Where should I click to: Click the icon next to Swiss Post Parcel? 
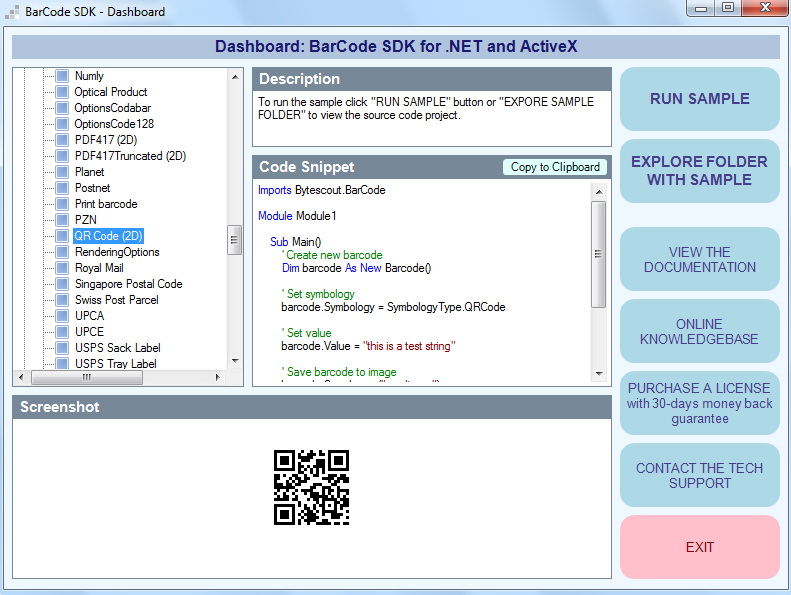tap(62, 300)
